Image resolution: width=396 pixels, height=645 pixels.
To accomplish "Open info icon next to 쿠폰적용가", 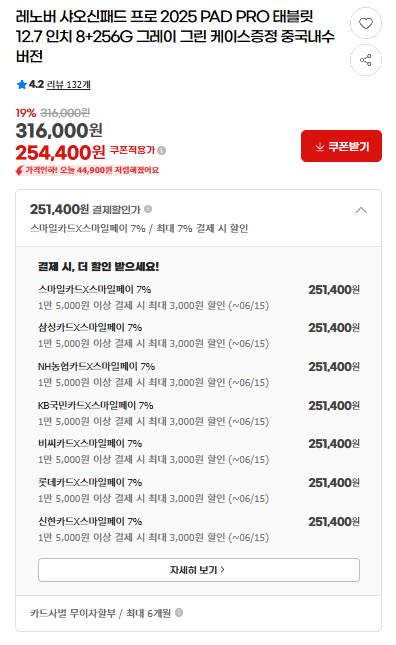I will point(162,151).
